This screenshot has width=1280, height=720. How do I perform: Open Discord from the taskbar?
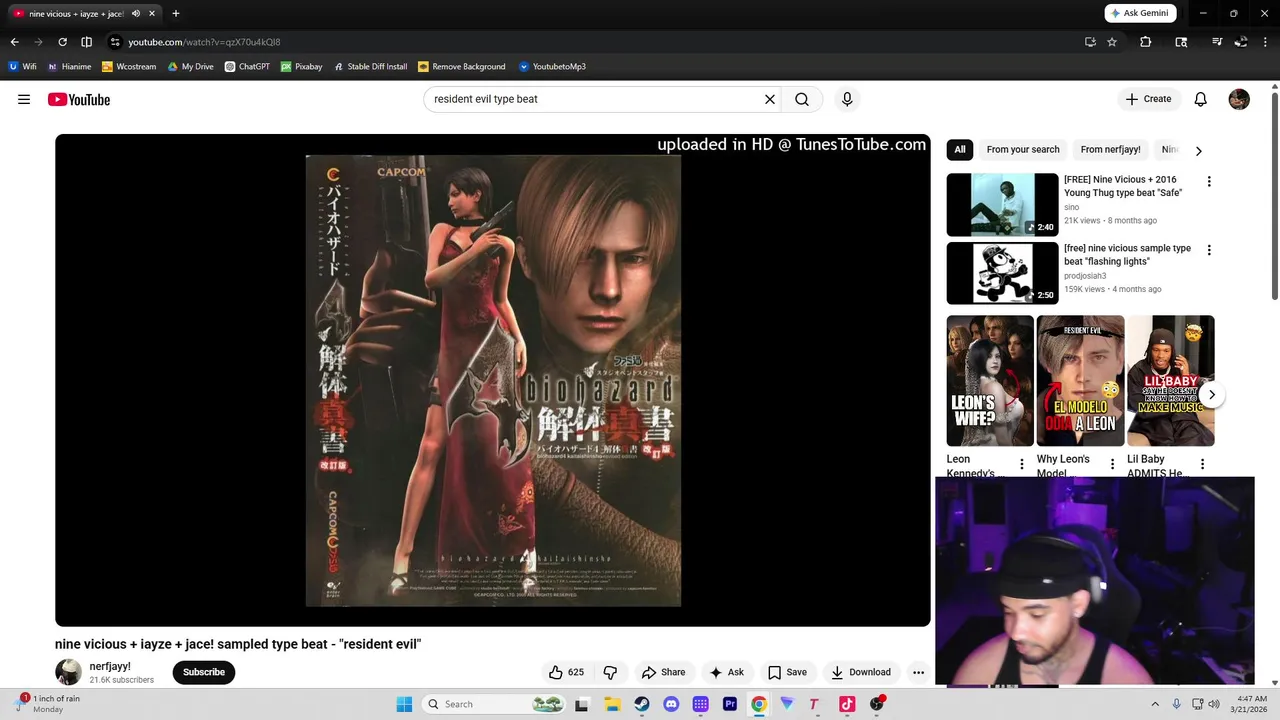click(x=671, y=704)
